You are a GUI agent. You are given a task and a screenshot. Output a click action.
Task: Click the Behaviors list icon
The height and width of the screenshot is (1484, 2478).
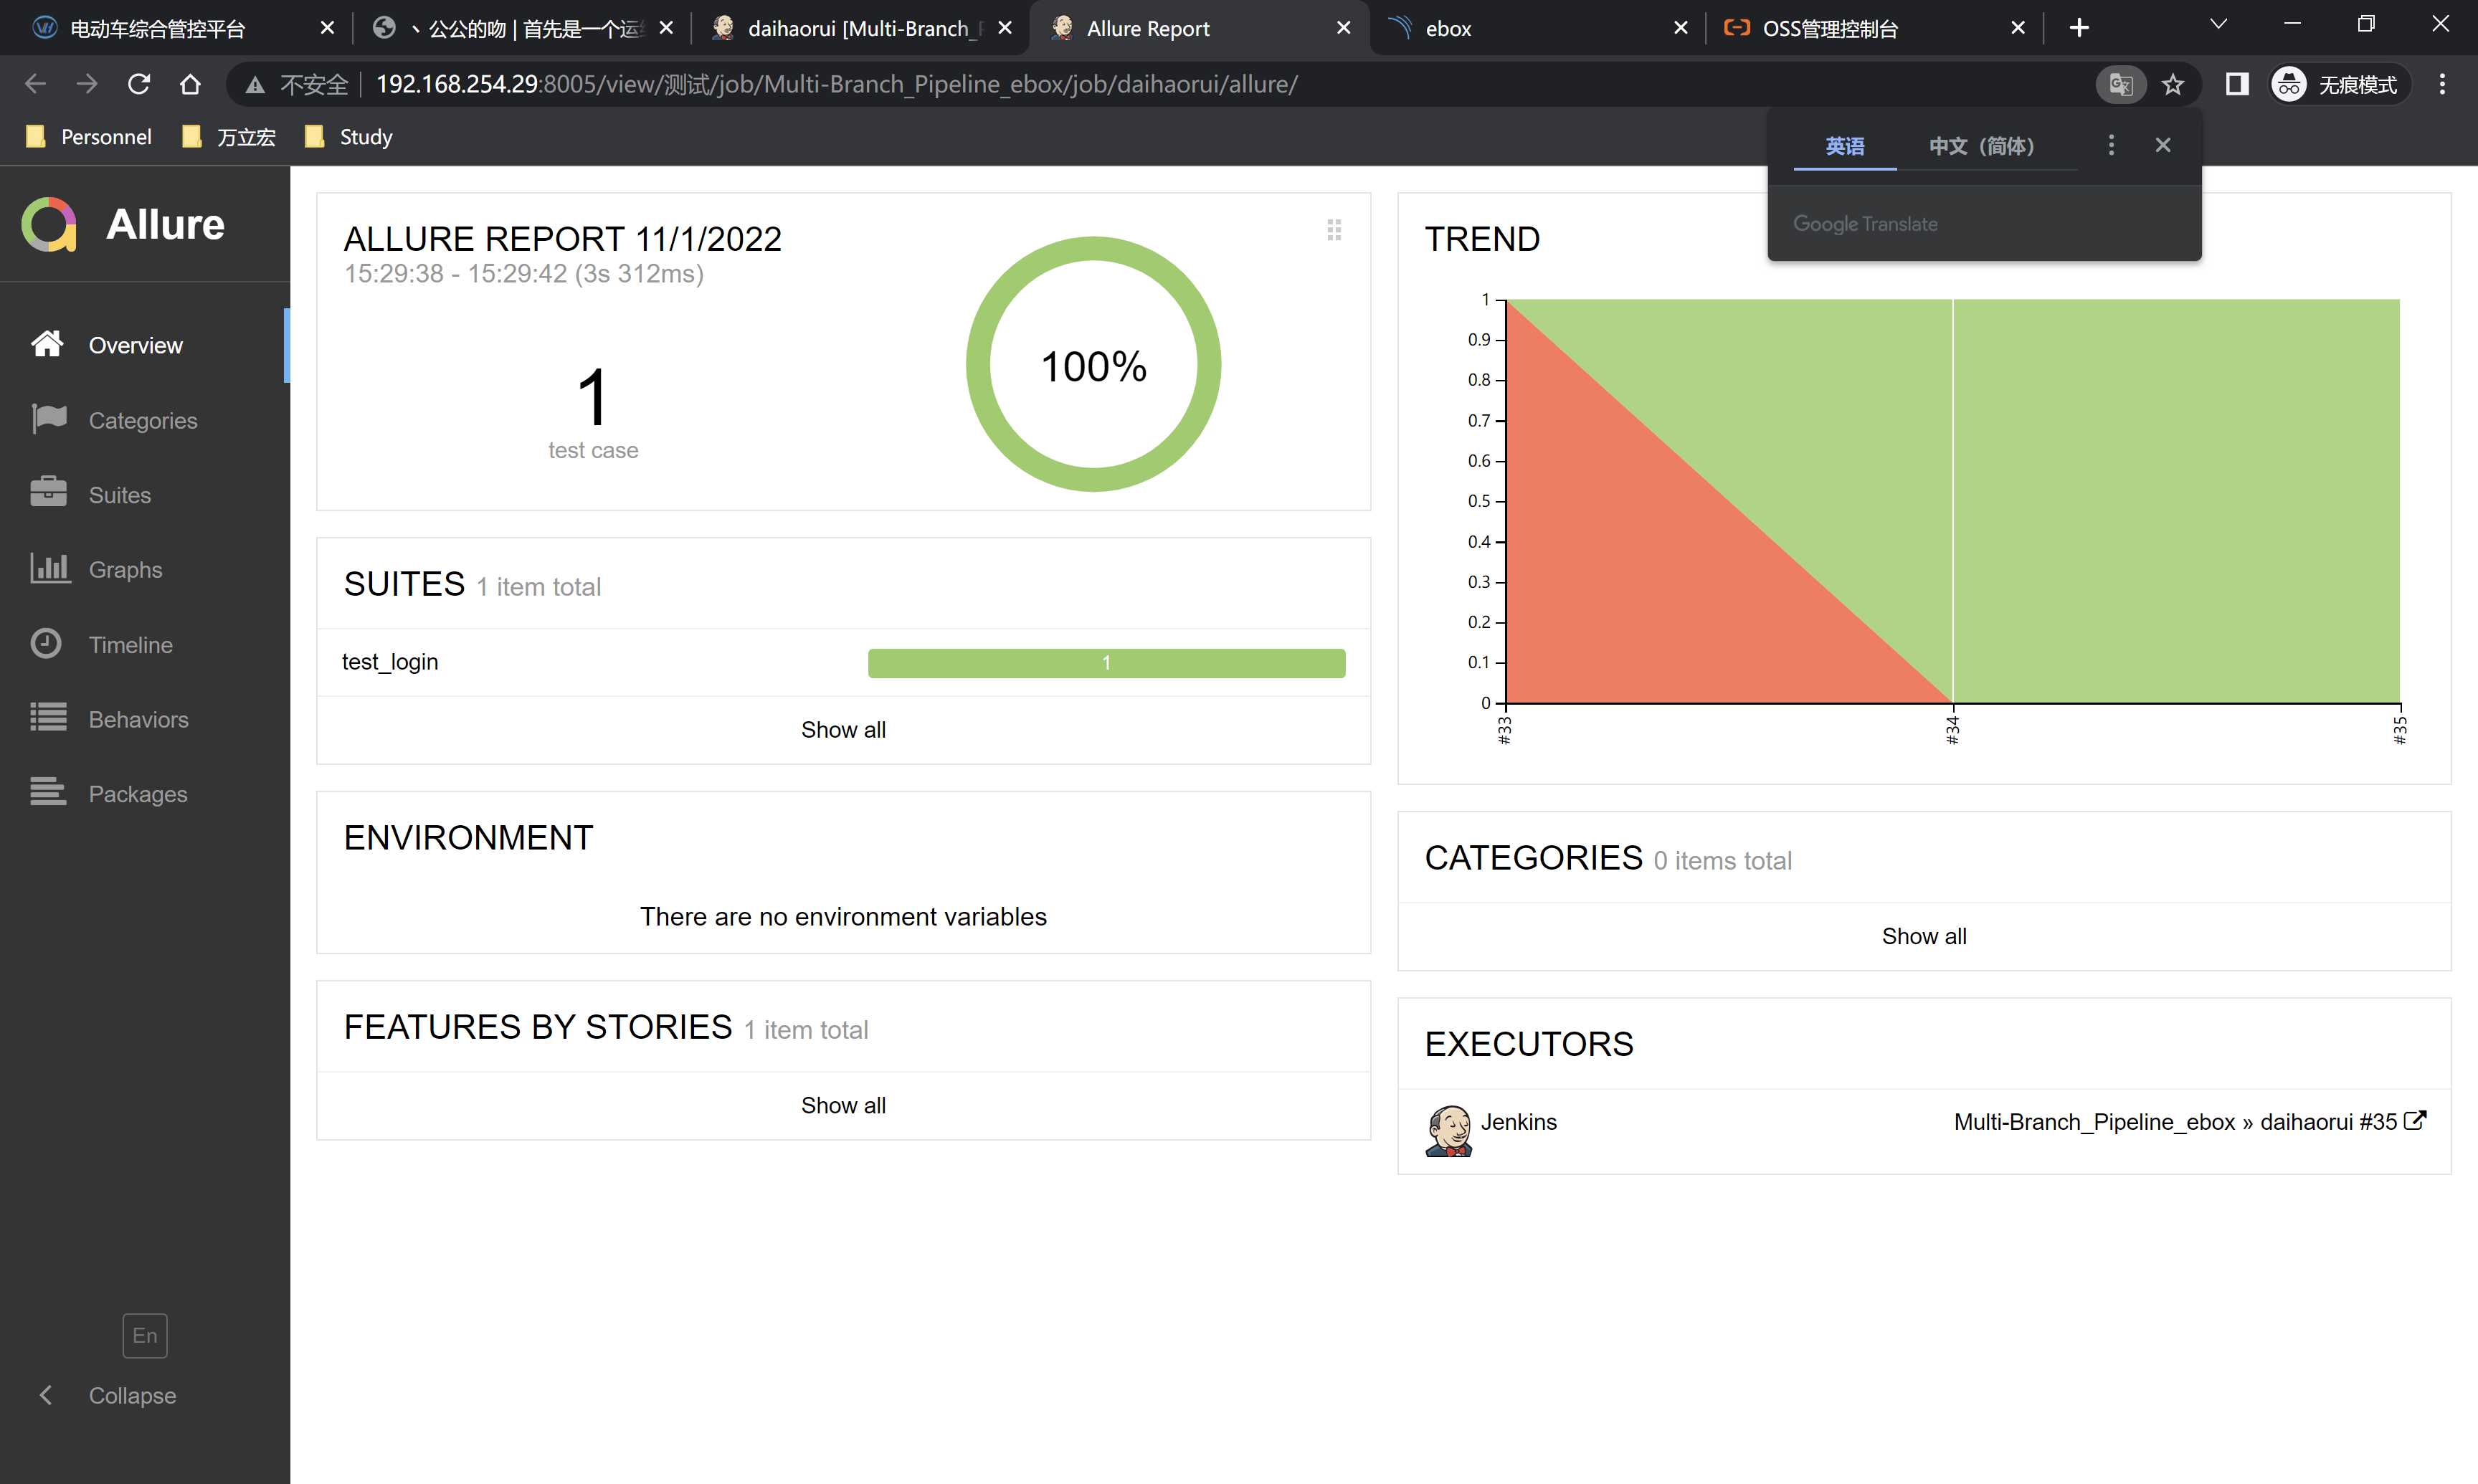[x=48, y=718]
